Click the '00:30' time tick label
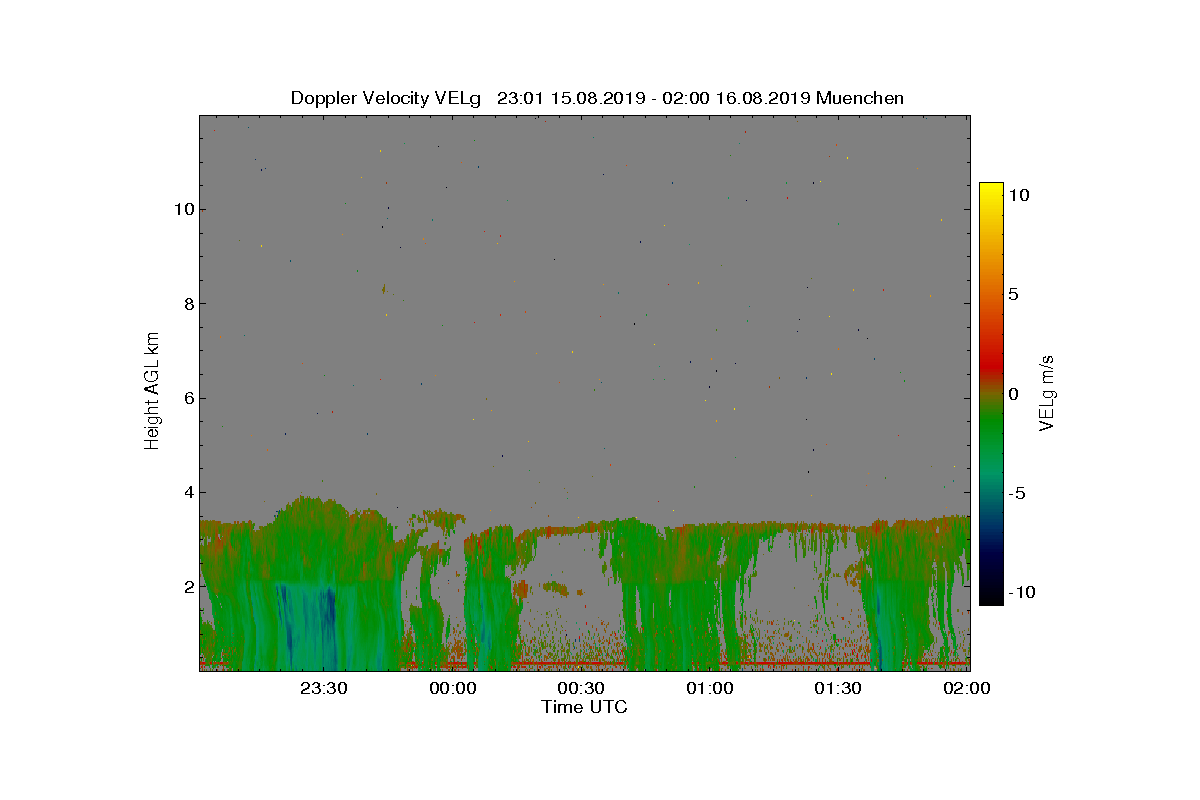Viewport: 1200px width, 800px height. pyautogui.click(x=580, y=688)
